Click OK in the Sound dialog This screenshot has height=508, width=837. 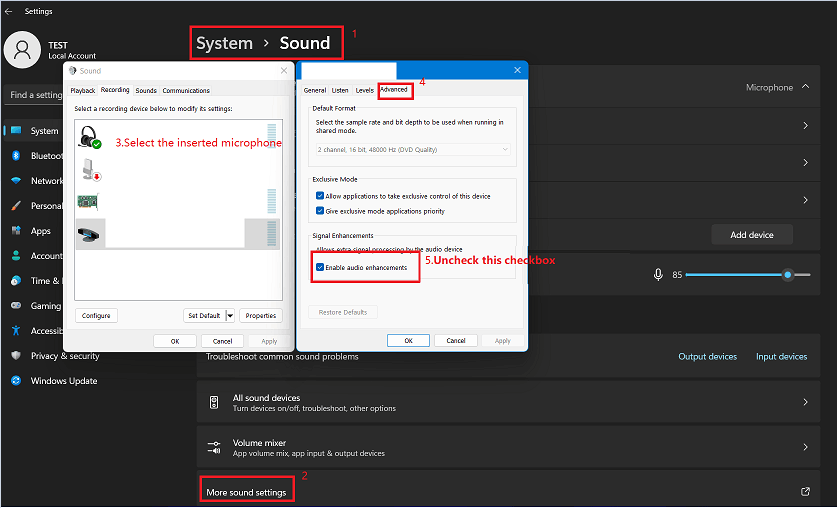coord(175,341)
